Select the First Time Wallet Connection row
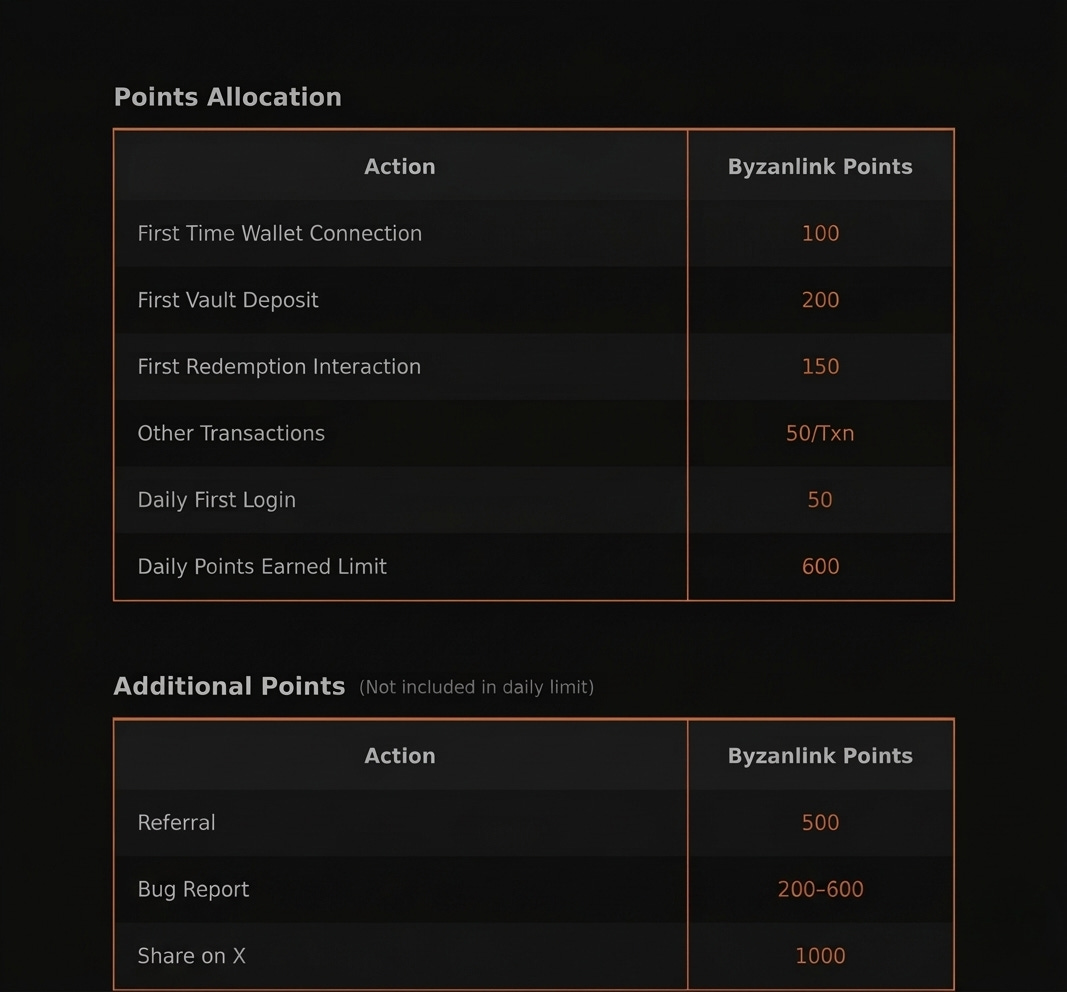The image size is (1067, 992). (x=534, y=233)
